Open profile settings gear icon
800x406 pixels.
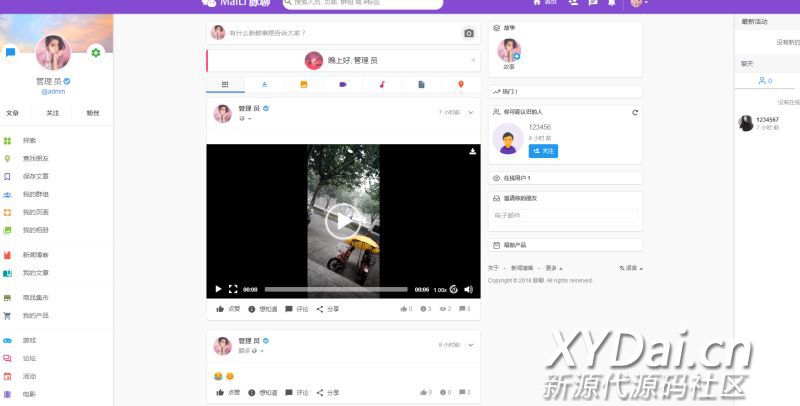(95, 53)
